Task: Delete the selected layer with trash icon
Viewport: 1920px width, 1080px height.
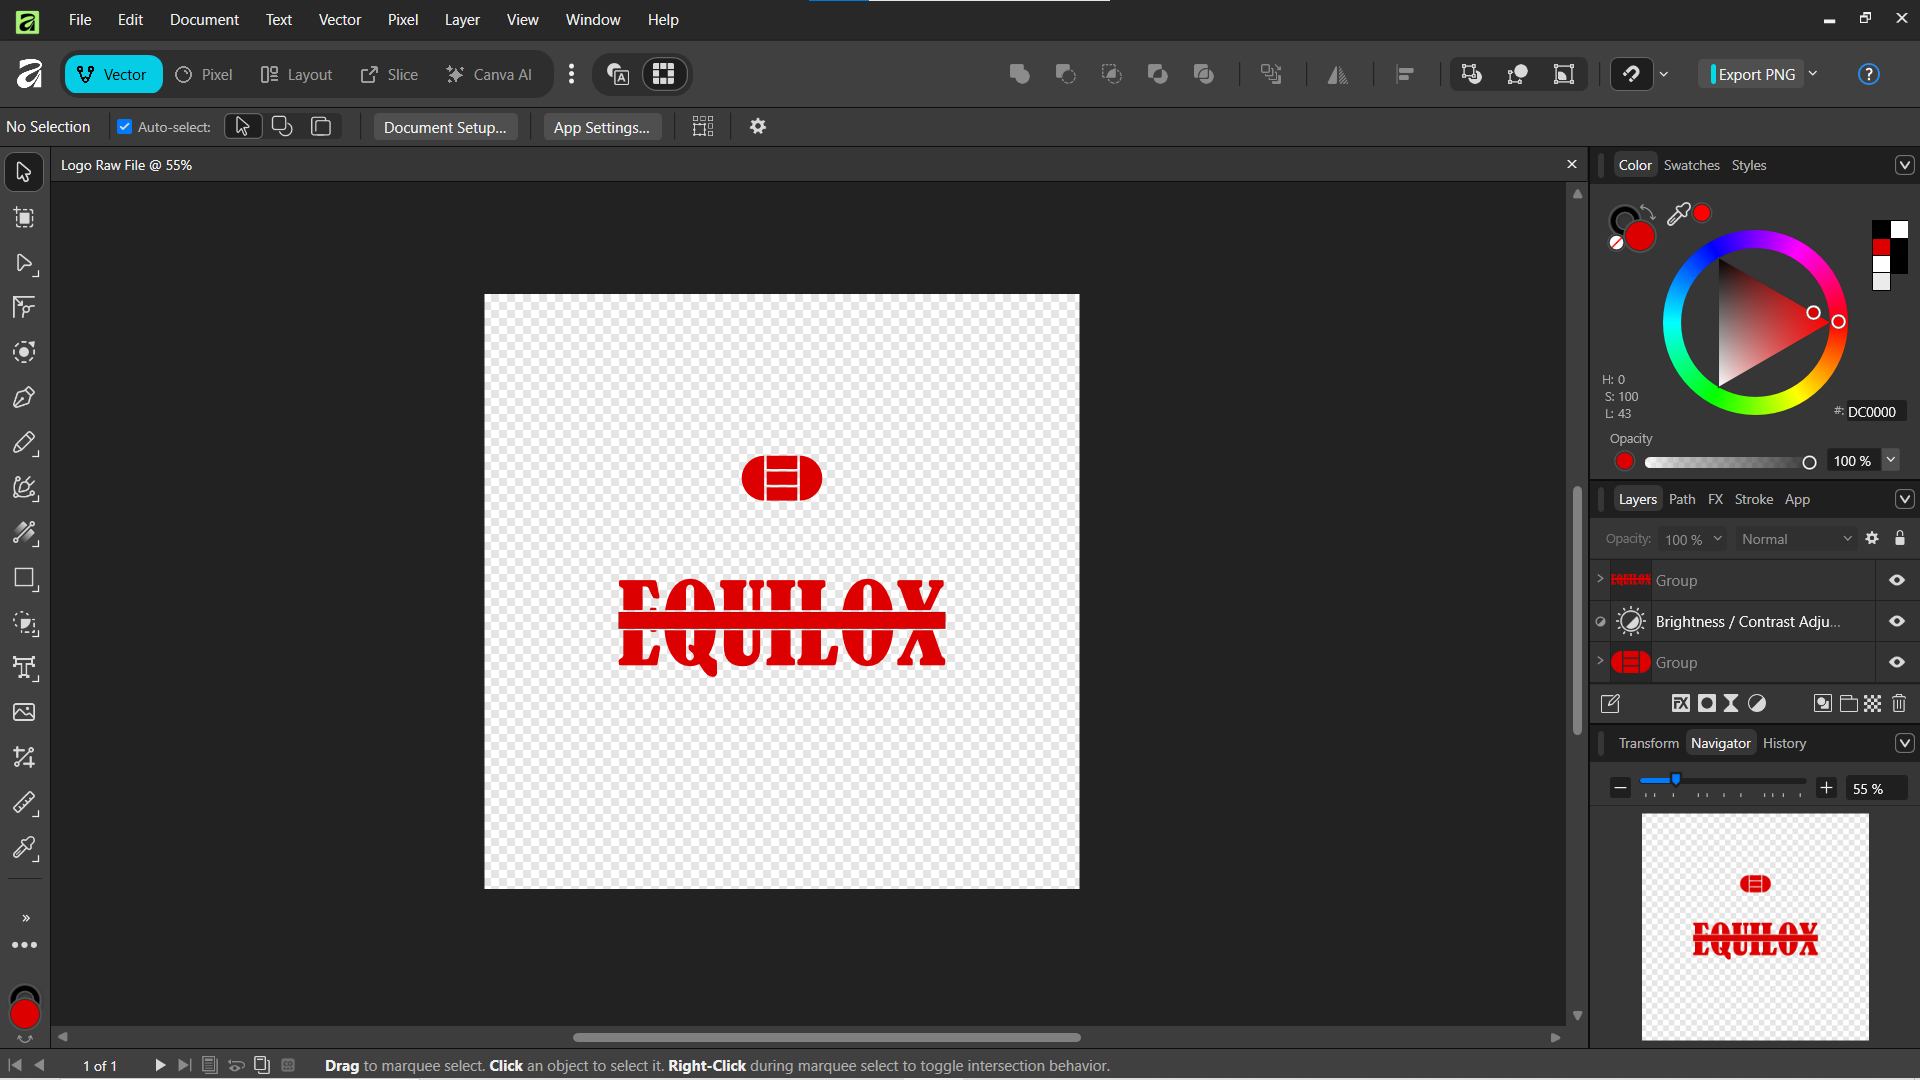Action: click(1899, 703)
